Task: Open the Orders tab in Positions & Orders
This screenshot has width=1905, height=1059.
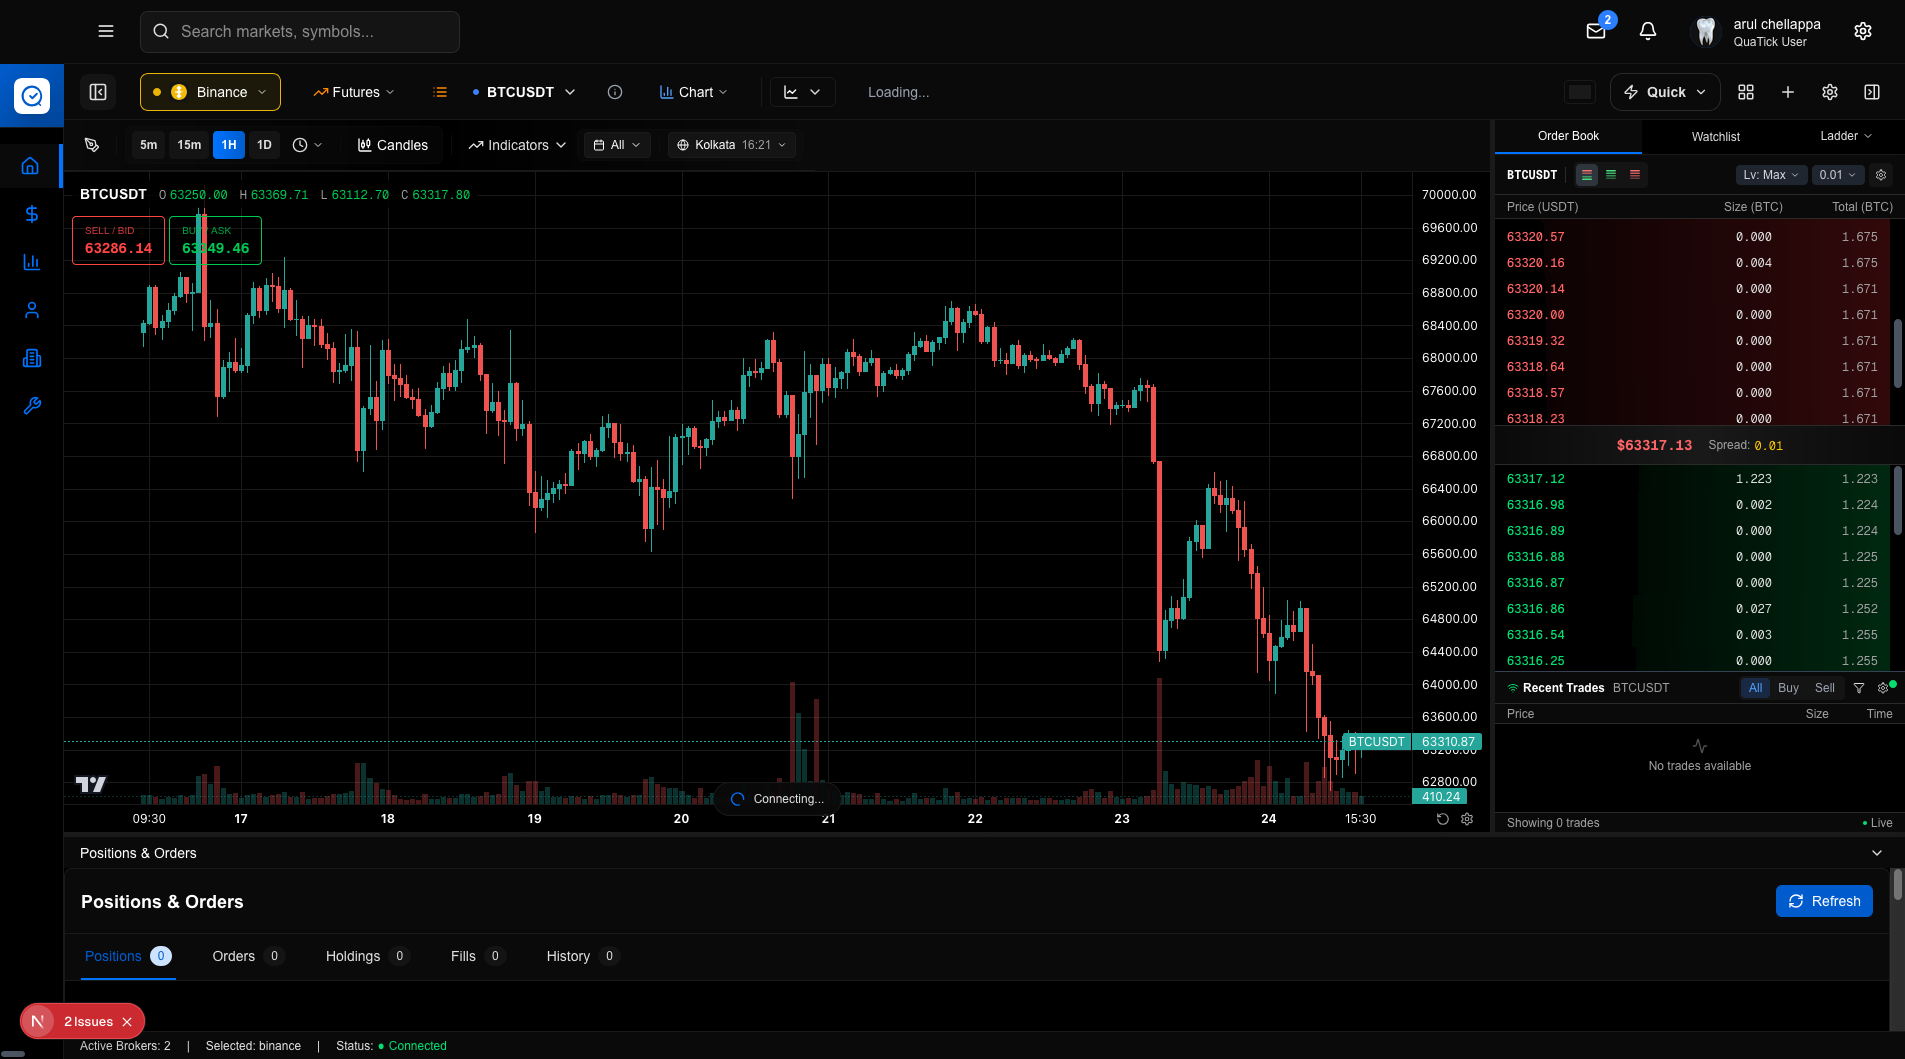Action: click(x=234, y=956)
